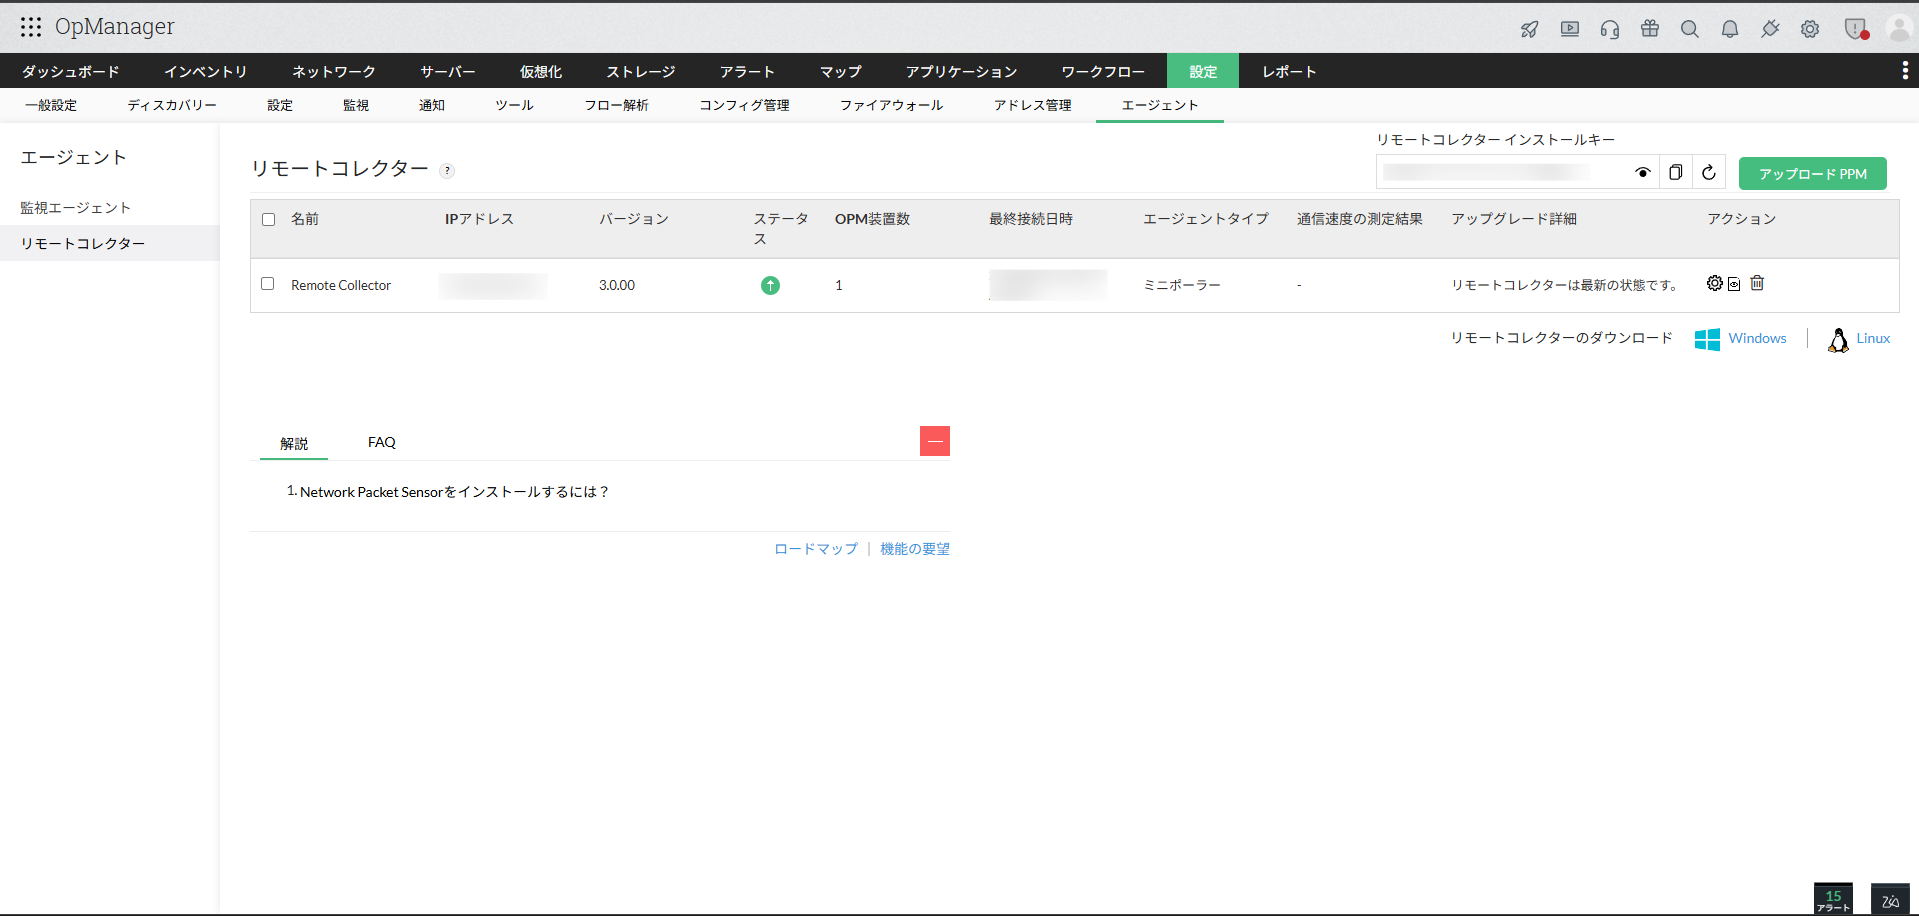
Task: Click the shield security alert icon
Action: [1856, 29]
